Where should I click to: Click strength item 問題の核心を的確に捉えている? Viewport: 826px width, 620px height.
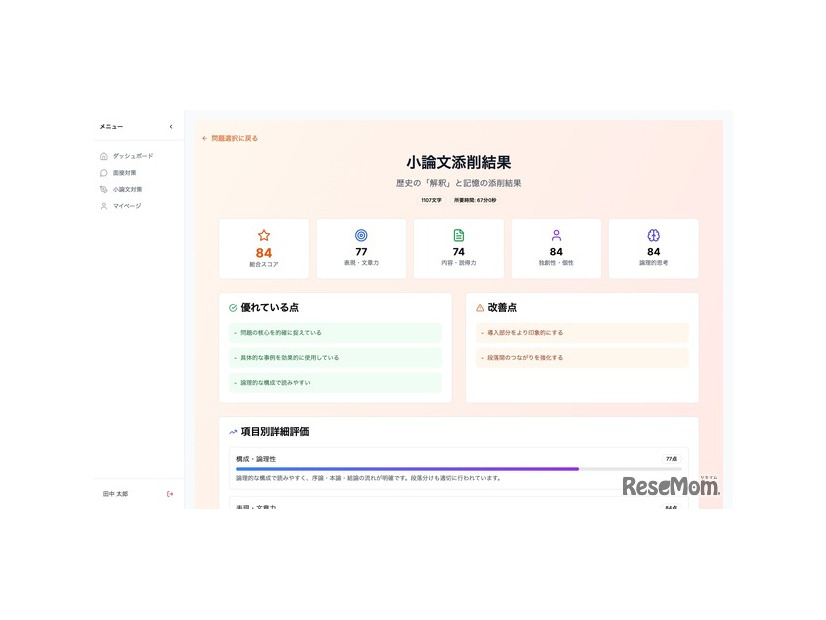click(x=336, y=333)
